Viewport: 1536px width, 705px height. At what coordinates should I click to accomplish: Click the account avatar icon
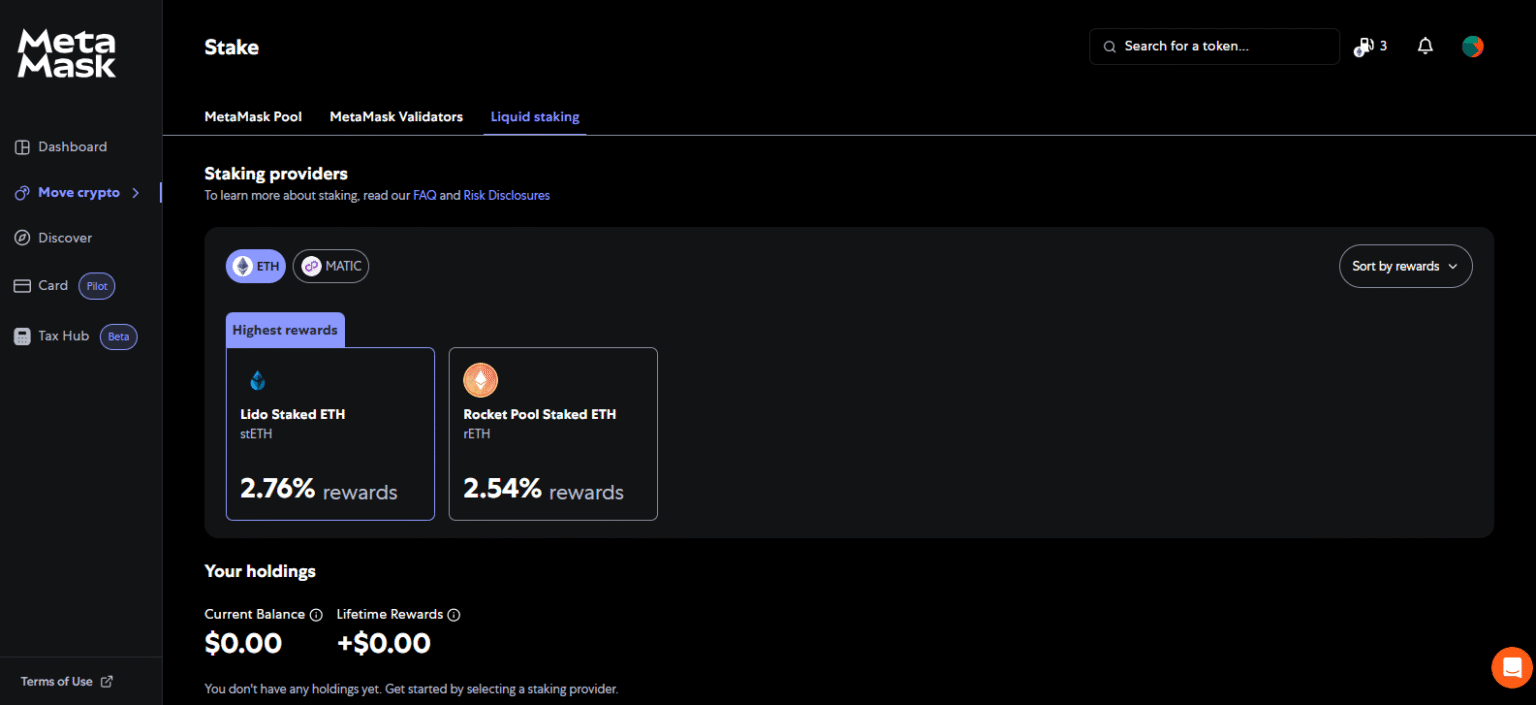(x=1472, y=46)
